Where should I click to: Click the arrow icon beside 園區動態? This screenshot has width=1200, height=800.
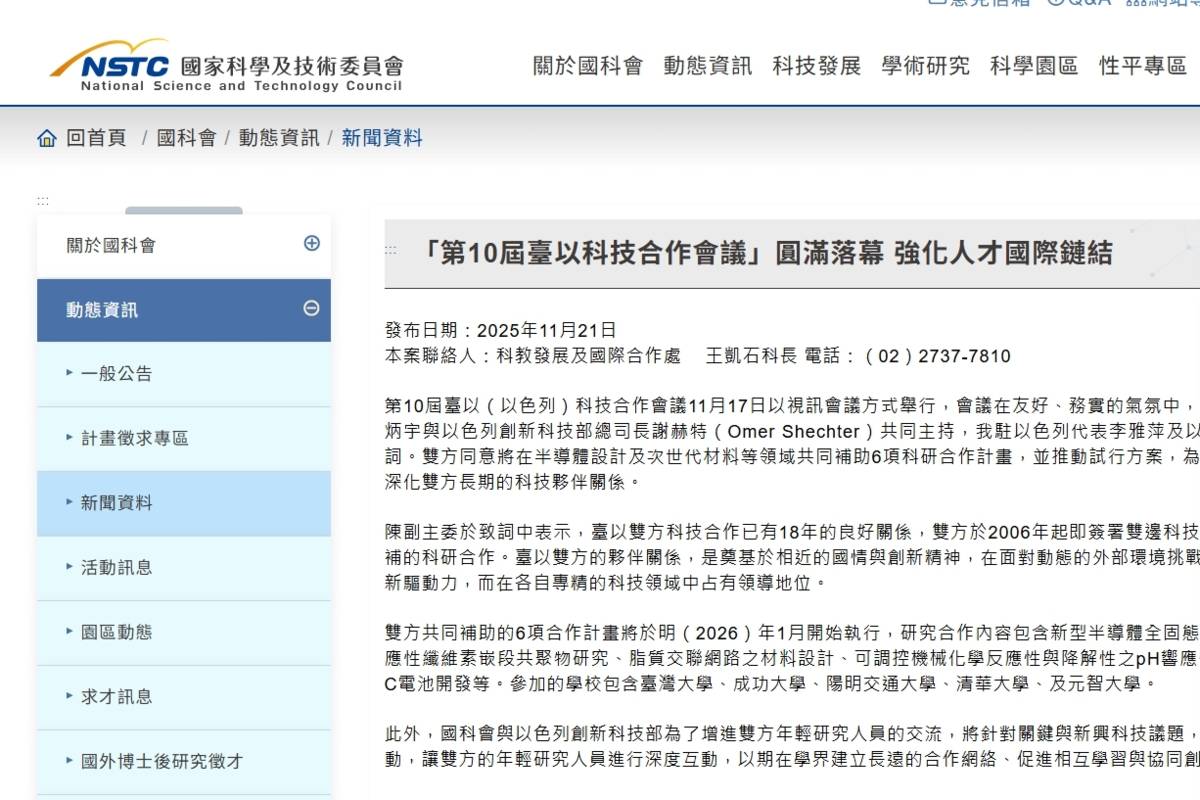[x=67, y=632]
